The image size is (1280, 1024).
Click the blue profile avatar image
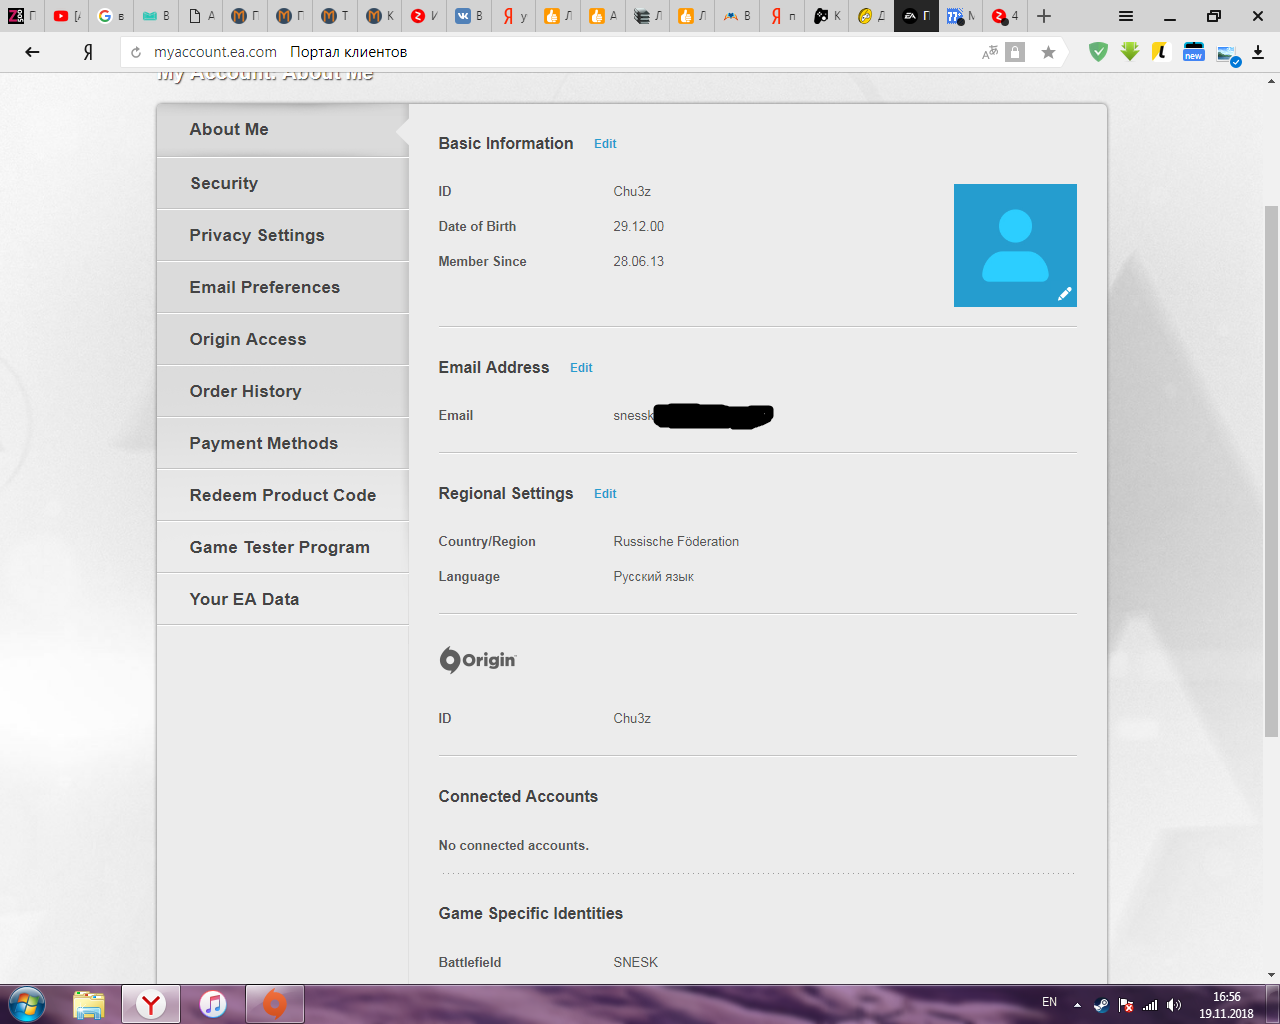(1015, 245)
